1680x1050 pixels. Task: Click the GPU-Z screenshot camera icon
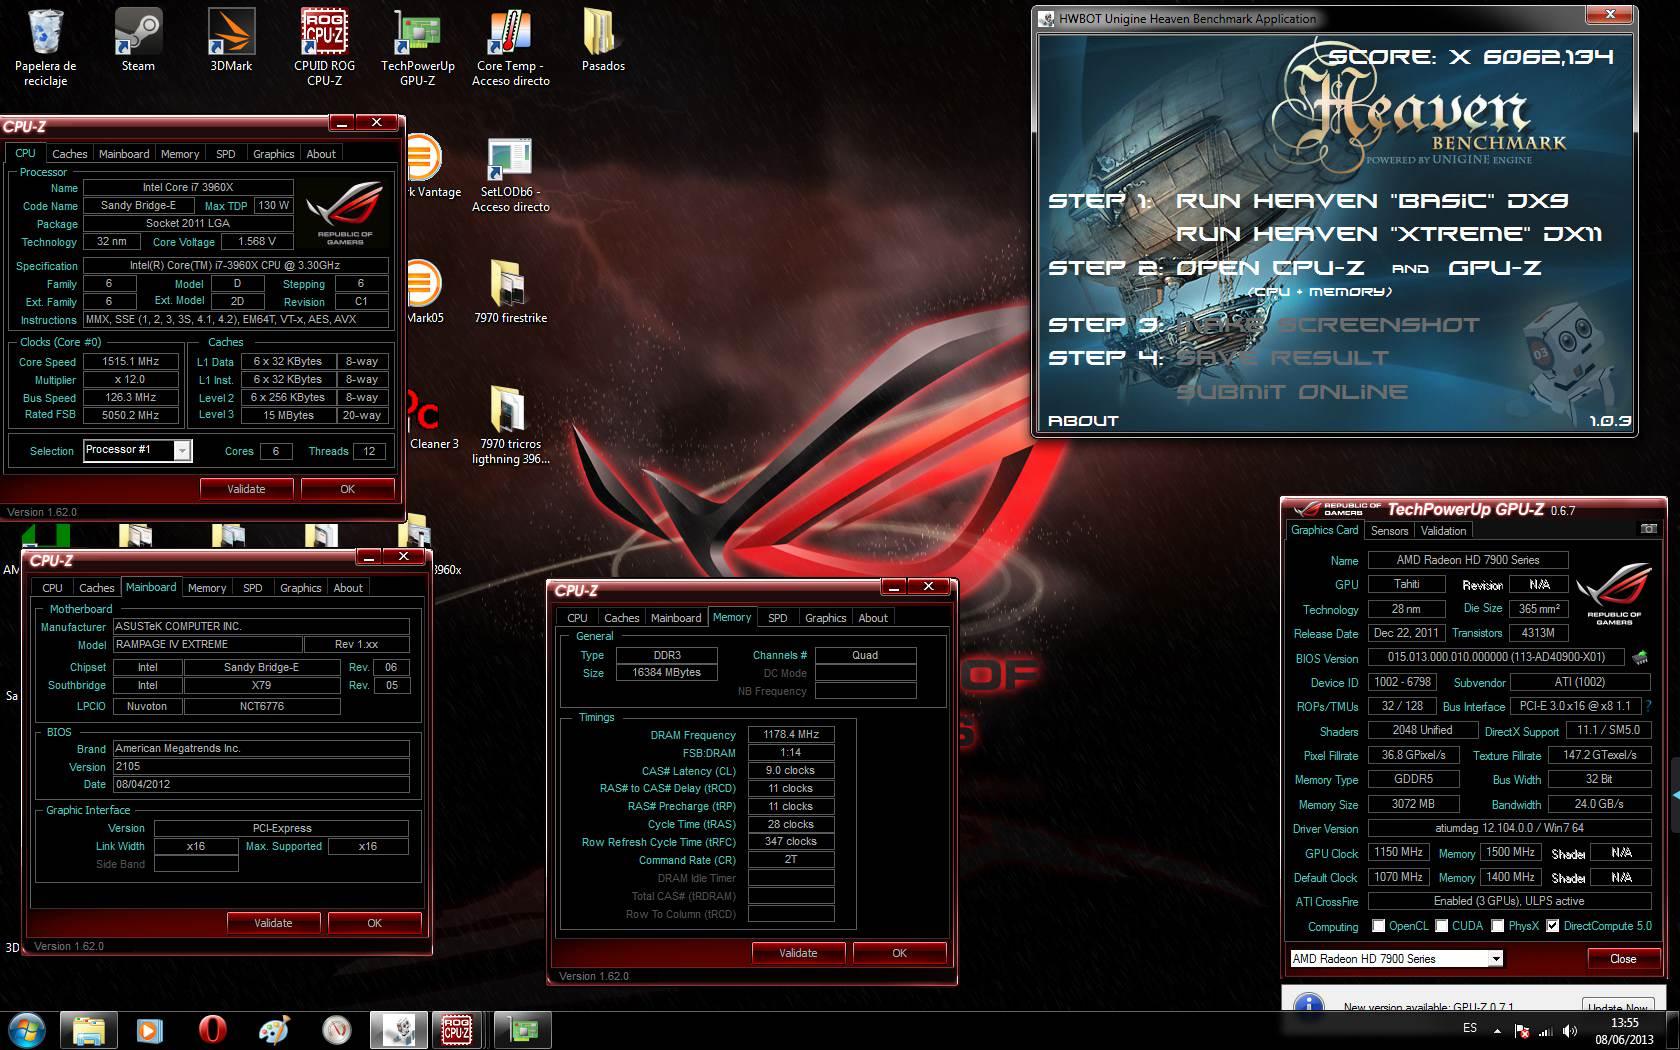(1648, 528)
